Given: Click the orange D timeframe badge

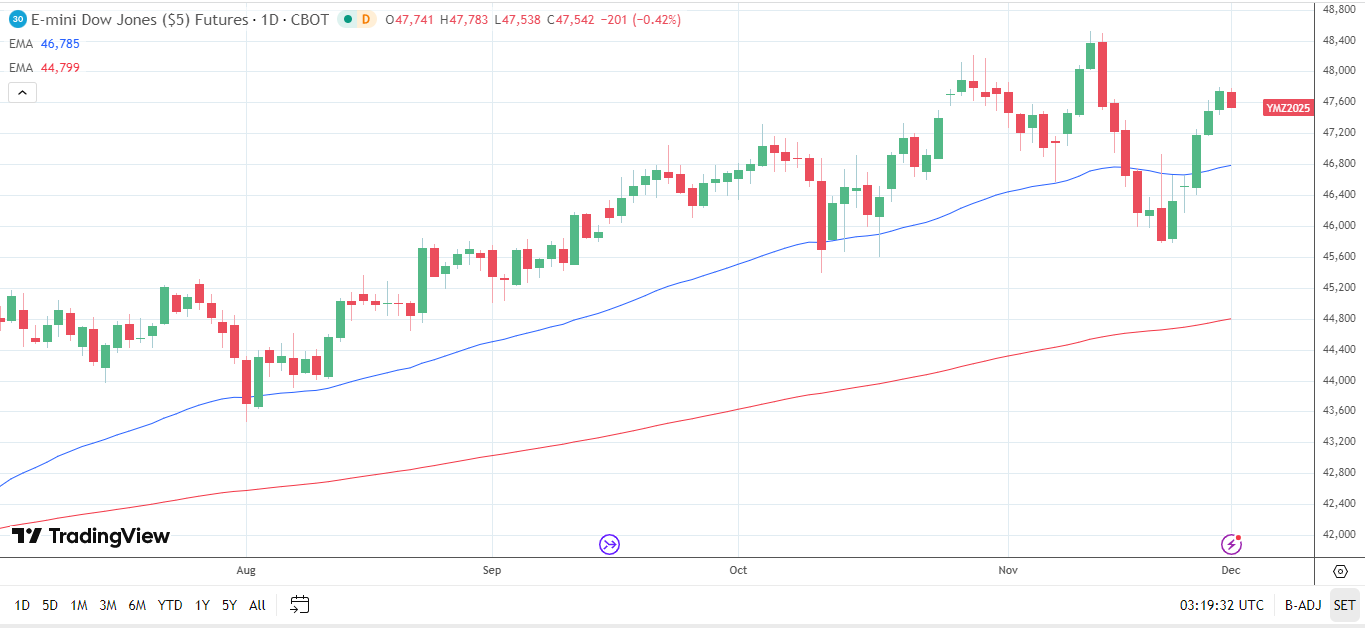Looking at the screenshot, I should [x=365, y=19].
